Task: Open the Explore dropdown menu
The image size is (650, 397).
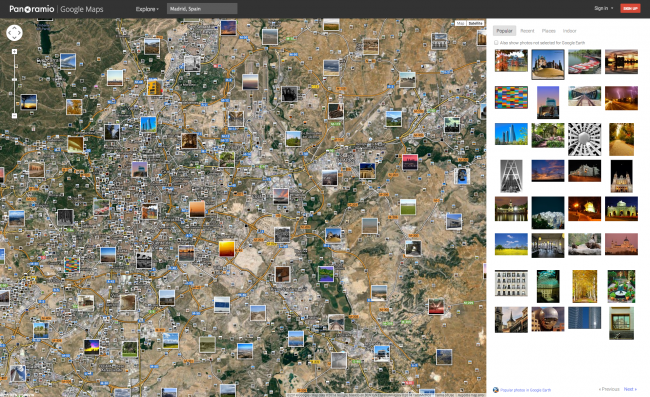Action: pos(147,9)
